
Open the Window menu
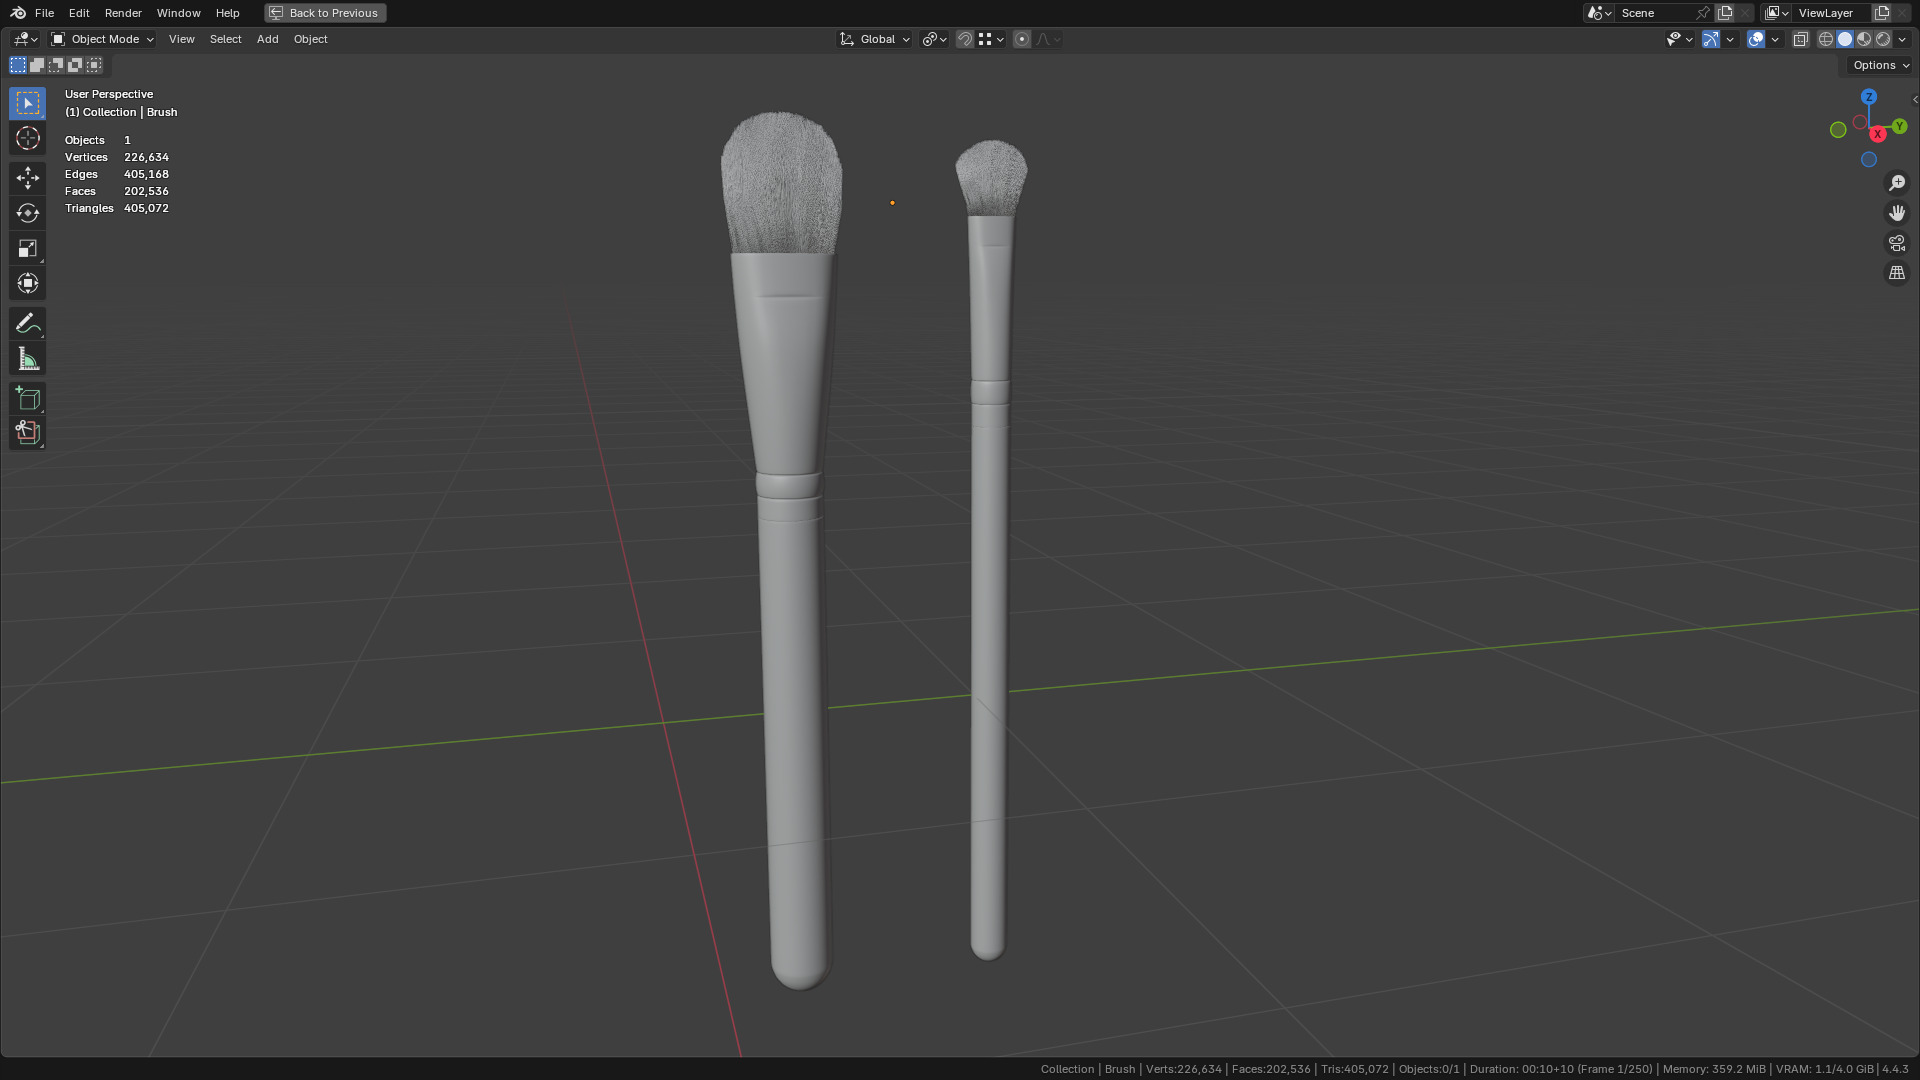coord(178,13)
